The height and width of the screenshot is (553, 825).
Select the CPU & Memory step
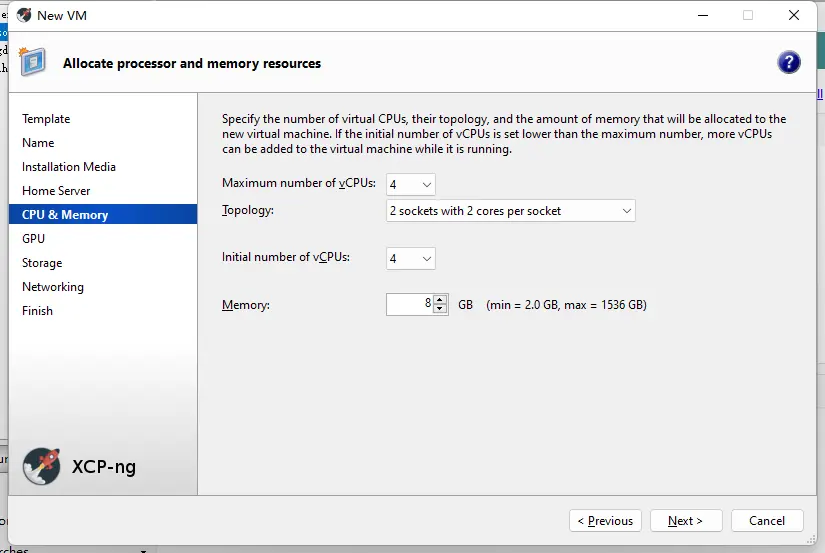[x=103, y=214]
